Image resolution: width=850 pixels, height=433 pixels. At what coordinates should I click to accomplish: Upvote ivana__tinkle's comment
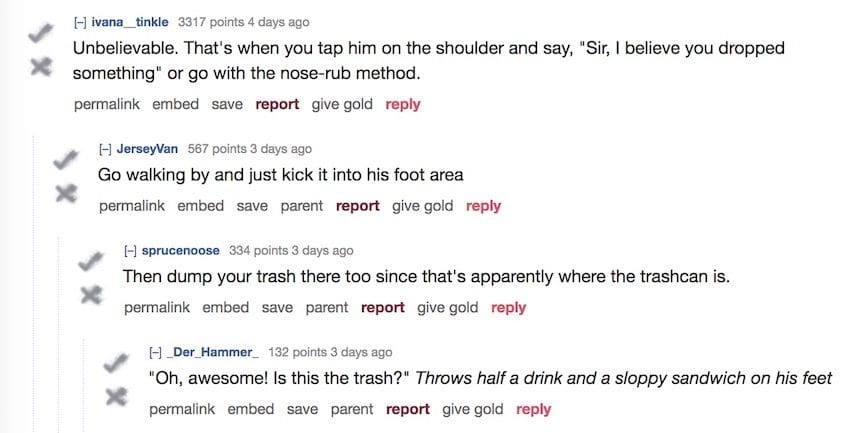40,33
